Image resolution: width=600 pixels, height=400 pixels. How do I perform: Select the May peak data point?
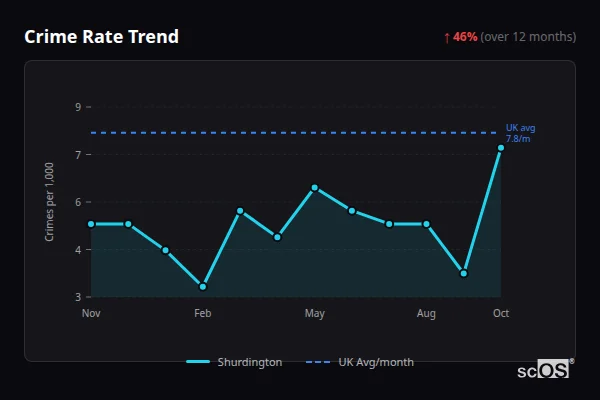pyautogui.click(x=315, y=188)
